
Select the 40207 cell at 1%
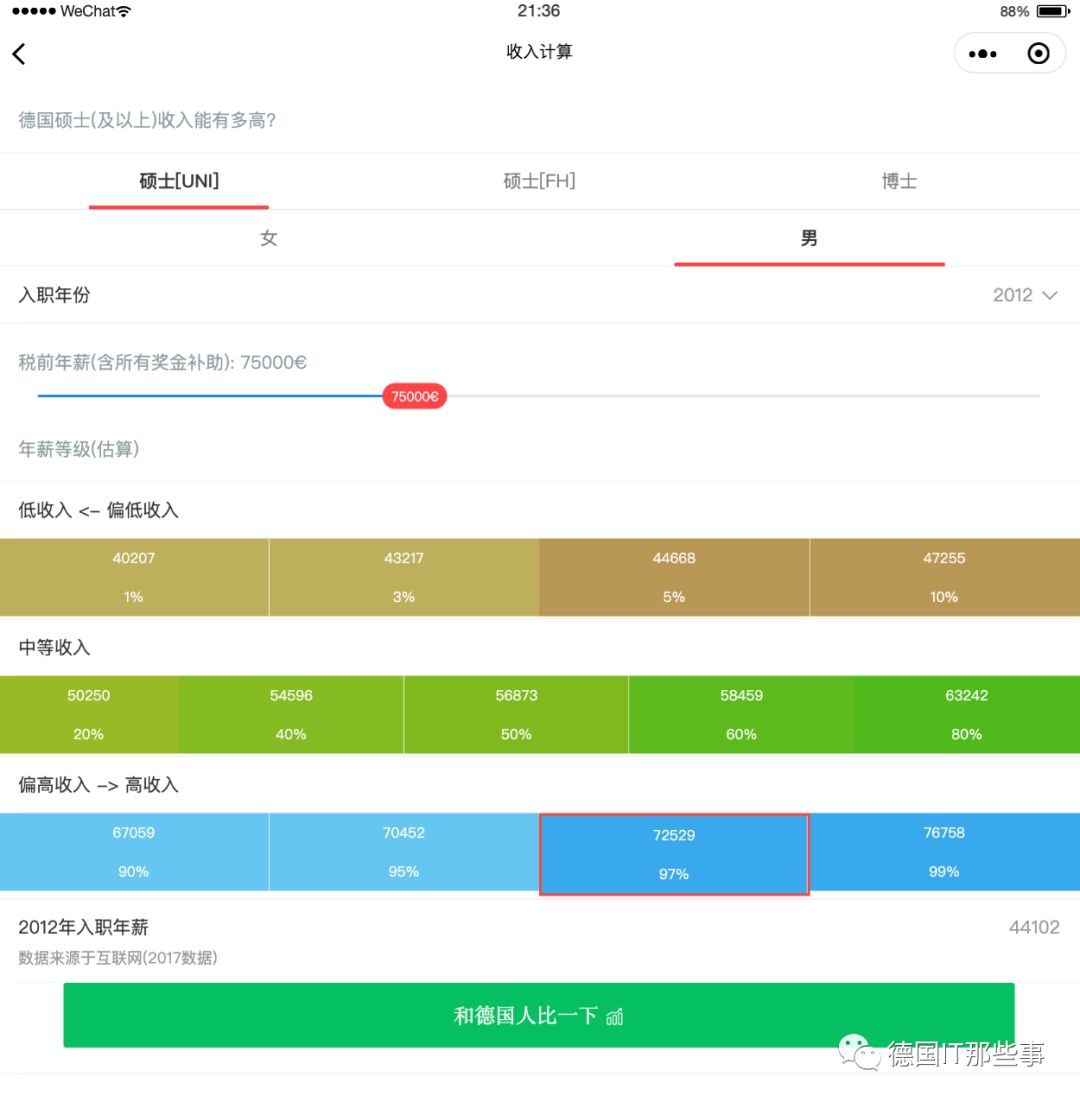[133, 577]
